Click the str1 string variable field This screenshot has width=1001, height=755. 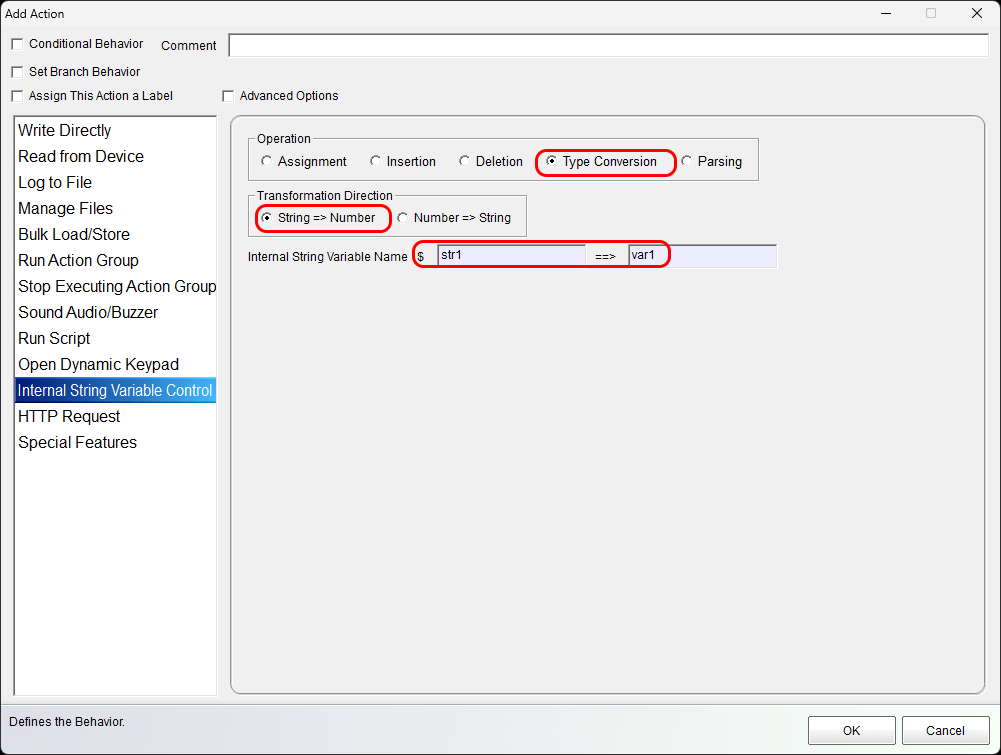[510, 255]
